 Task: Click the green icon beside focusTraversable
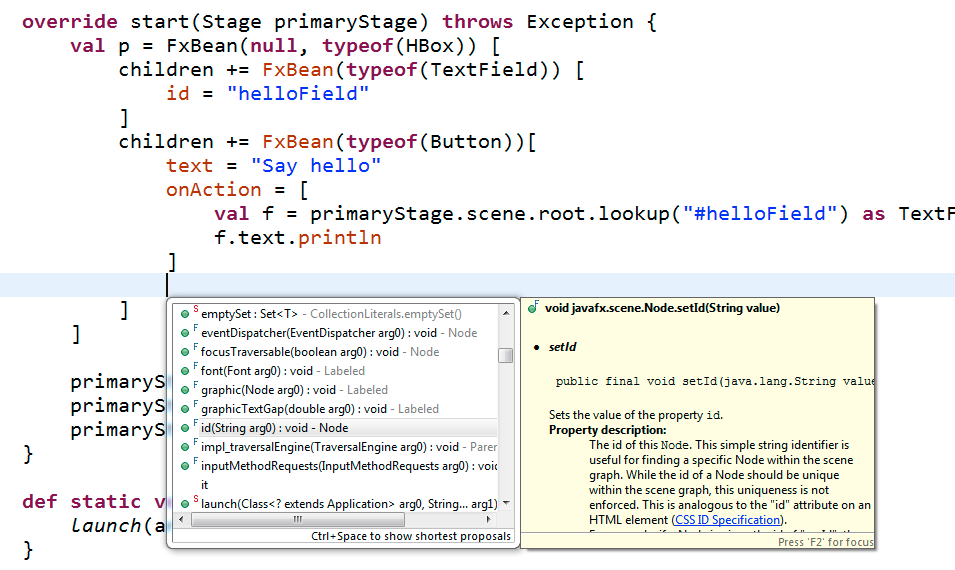tap(185, 352)
